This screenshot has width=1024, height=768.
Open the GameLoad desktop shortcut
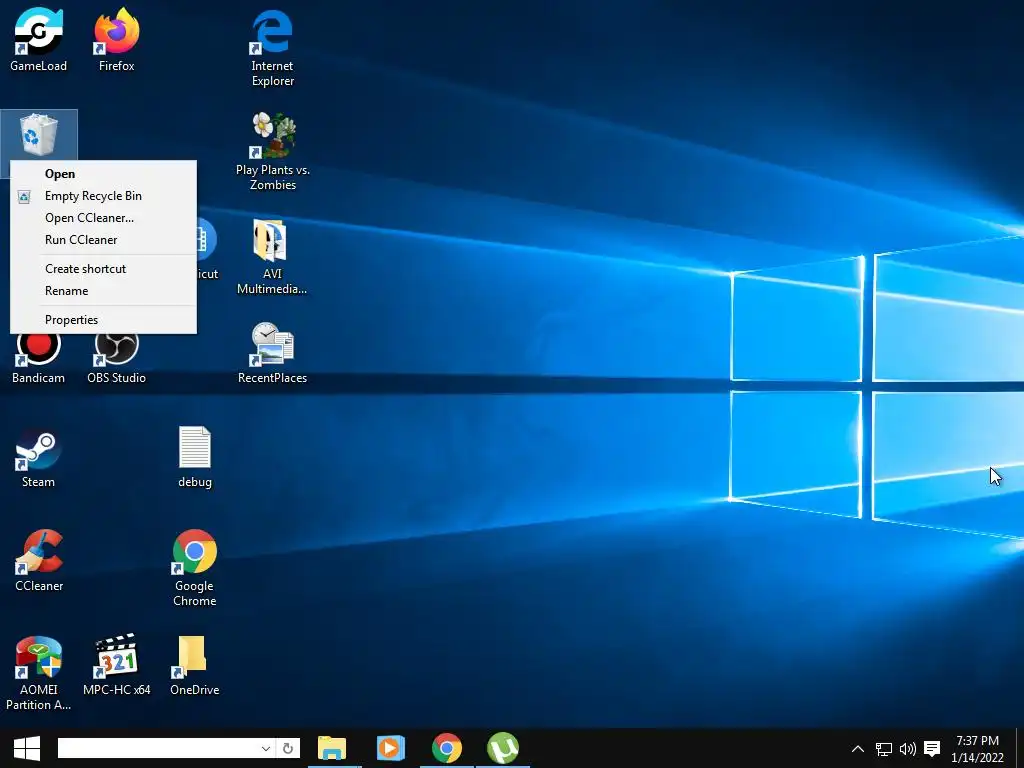click(39, 39)
